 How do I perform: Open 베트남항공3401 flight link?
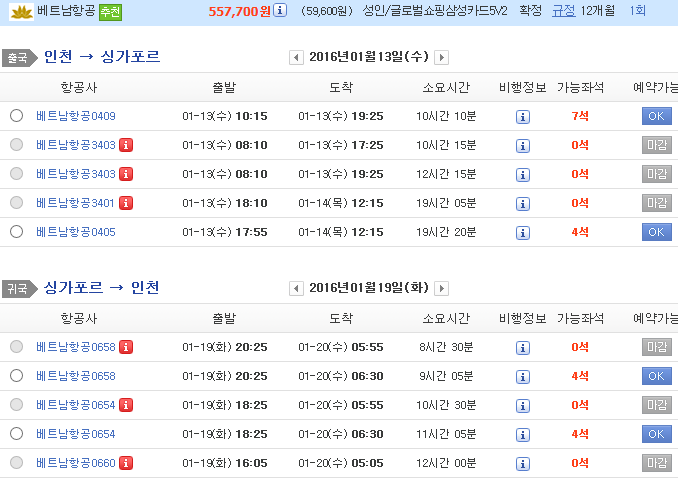(75, 203)
